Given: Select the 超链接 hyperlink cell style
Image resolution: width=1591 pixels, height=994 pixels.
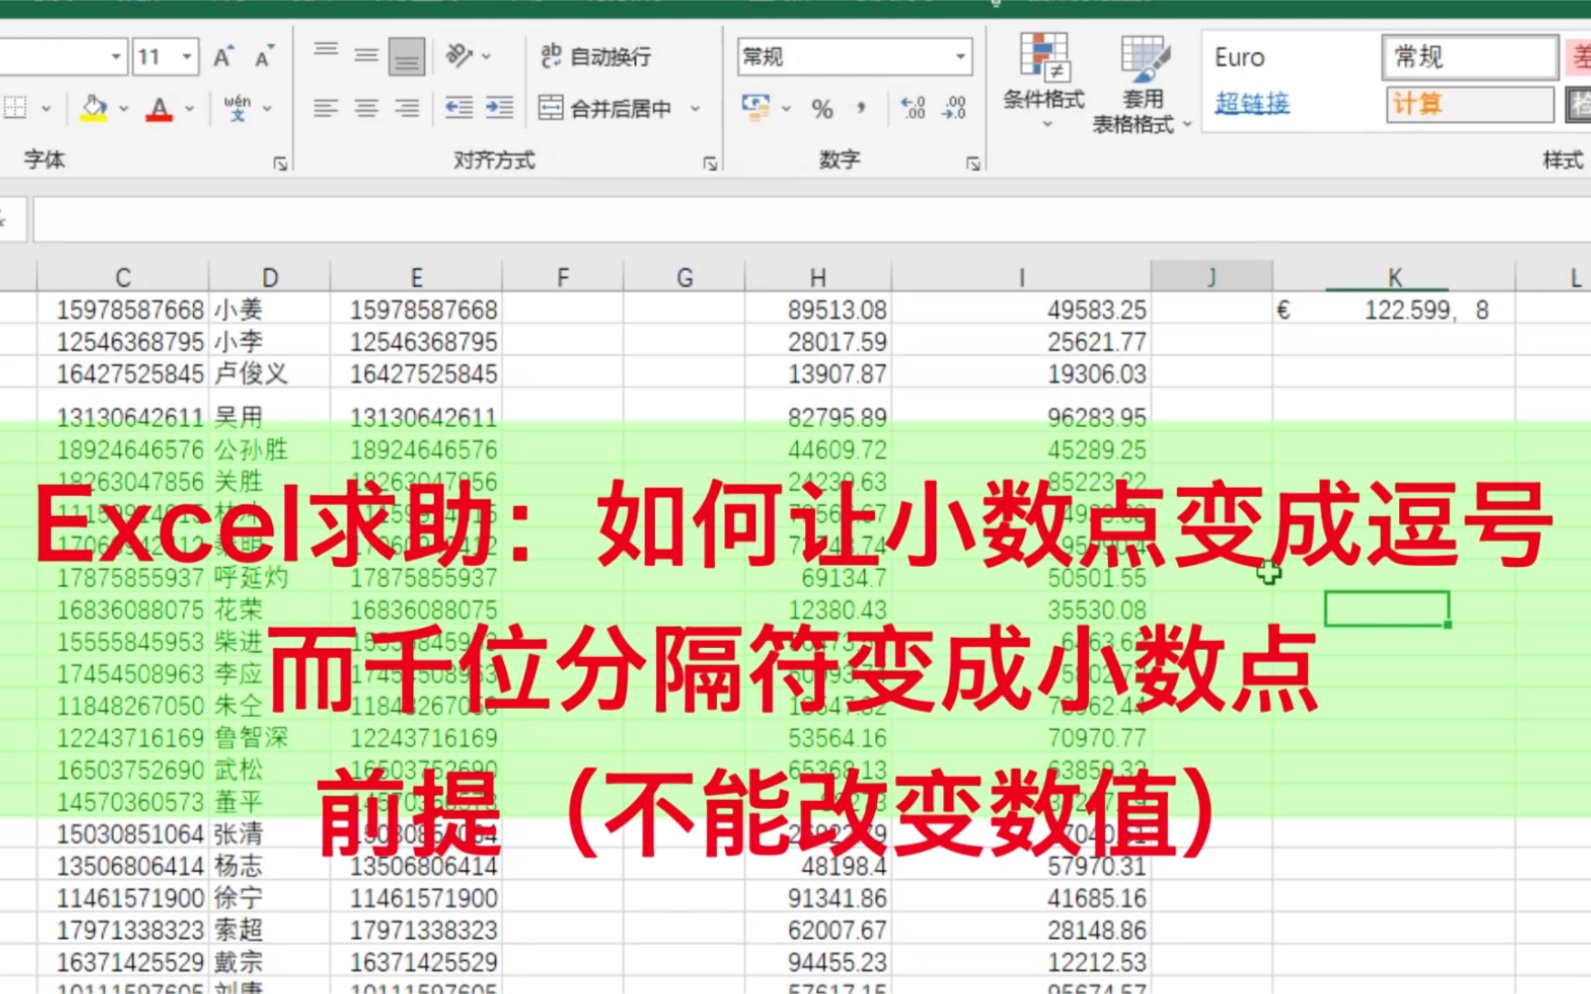Looking at the screenshot, I should [1252, 103].
